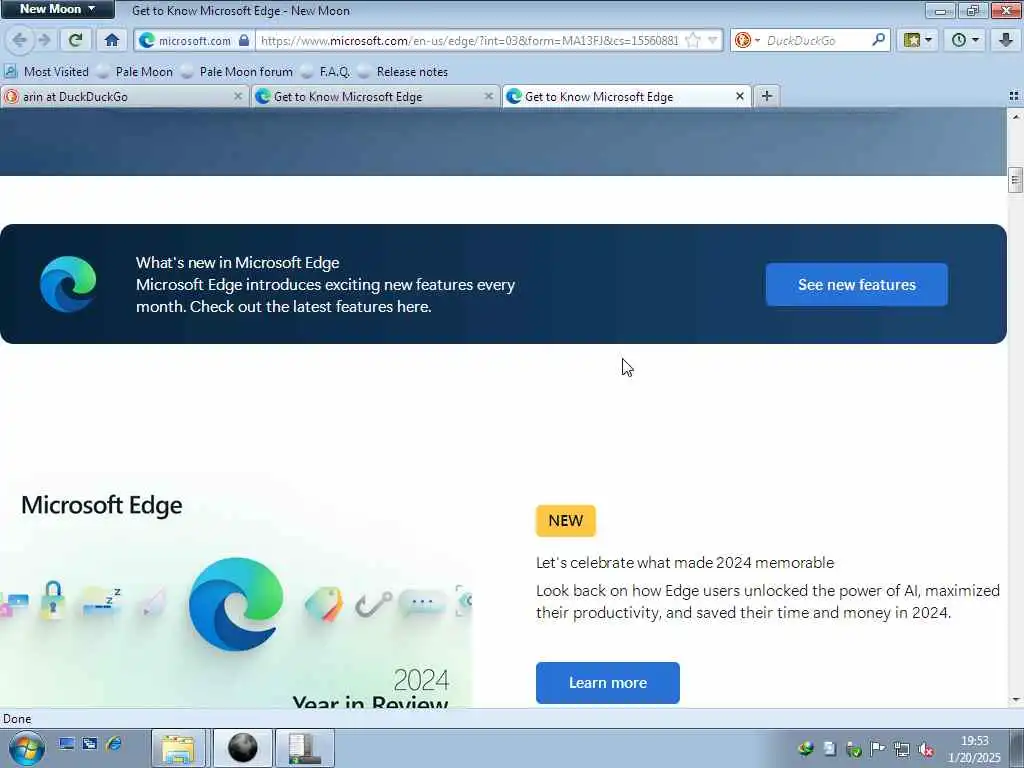This screenshot has width=1024, height=768.
Task: Go back with the back arrow button
Action: [19, 40]
